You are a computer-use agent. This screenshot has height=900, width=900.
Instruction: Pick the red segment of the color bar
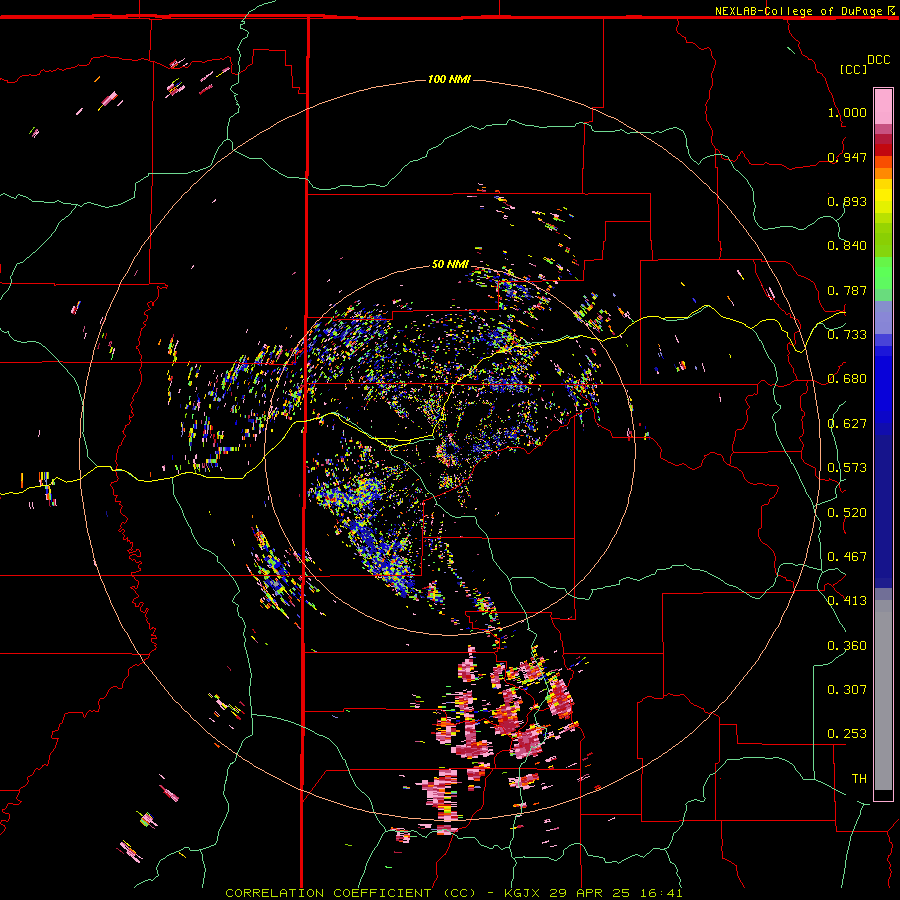click(x=883, y=149)
